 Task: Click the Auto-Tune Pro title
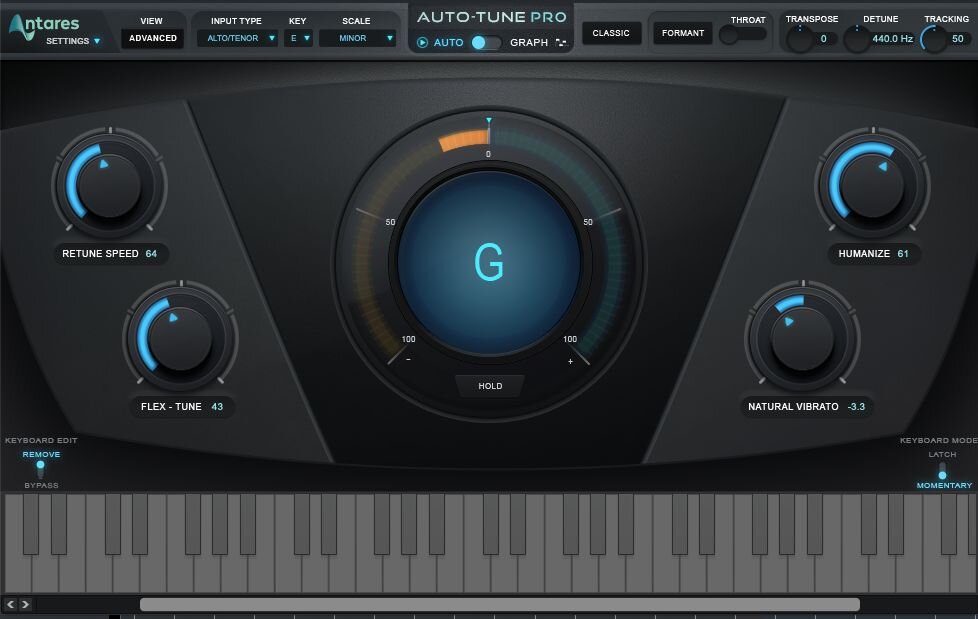point(491,17)
